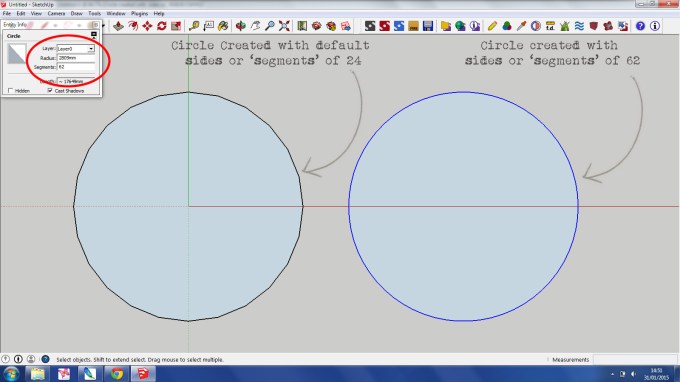Image resolution: width=680 pixels, height=382 pixels.
Task: Select the Scale tool
Action: pos(176,26)
